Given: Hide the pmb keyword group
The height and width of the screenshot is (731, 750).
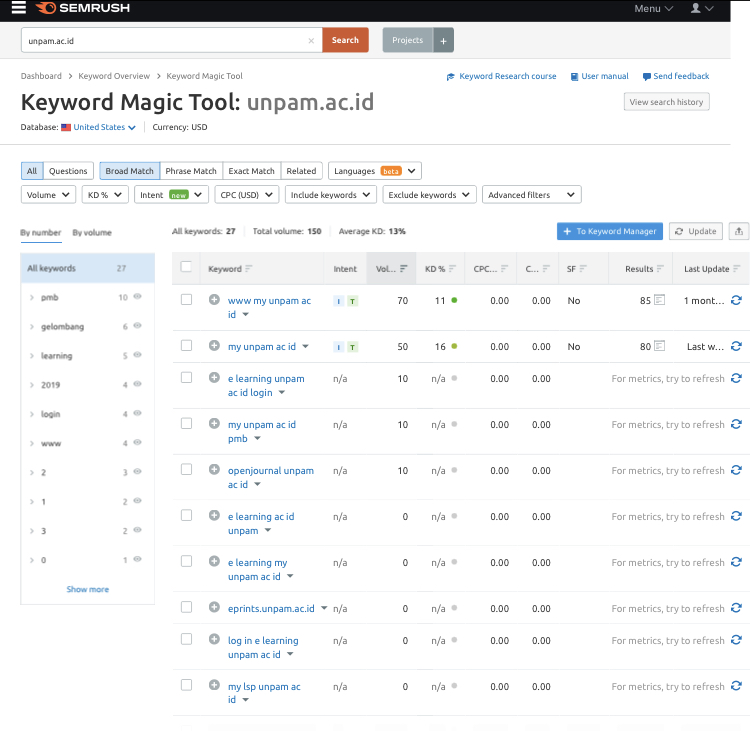Looking at the screenshot, I should tap(137, 297).
